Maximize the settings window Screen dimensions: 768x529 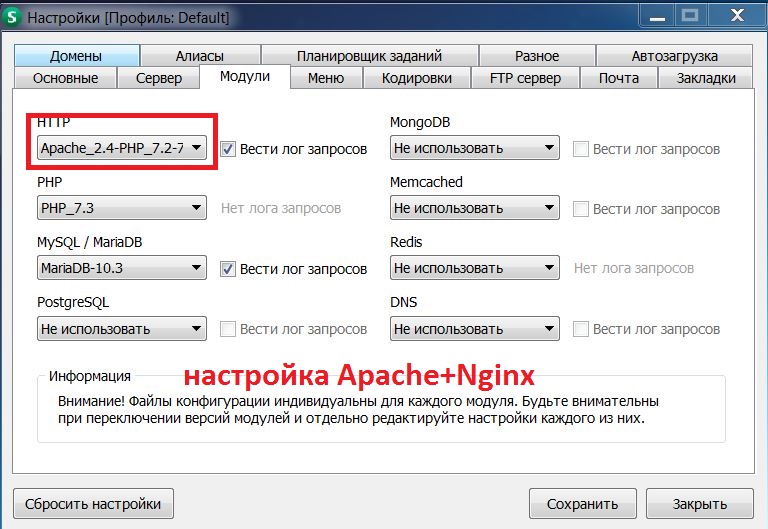pyautogui.click(x=688, y=15)
